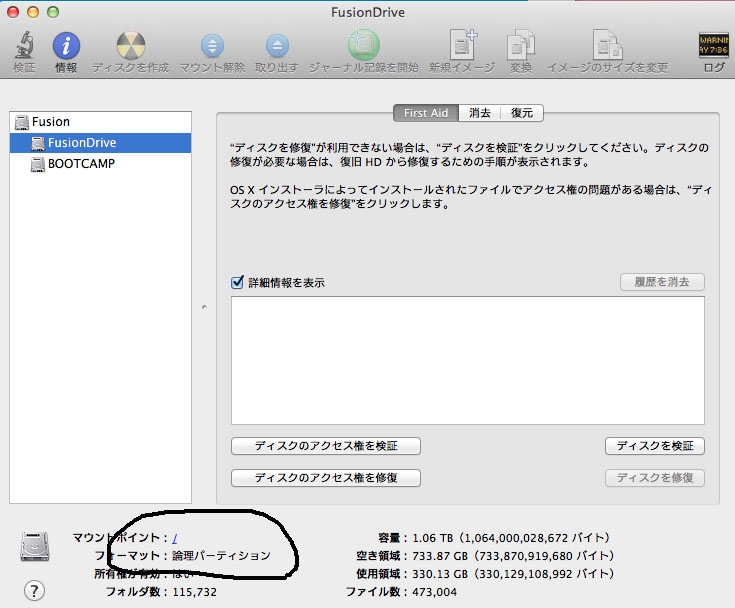
Task: Click the hard drive icon beside マウントポイント
Action: [35, 547]
